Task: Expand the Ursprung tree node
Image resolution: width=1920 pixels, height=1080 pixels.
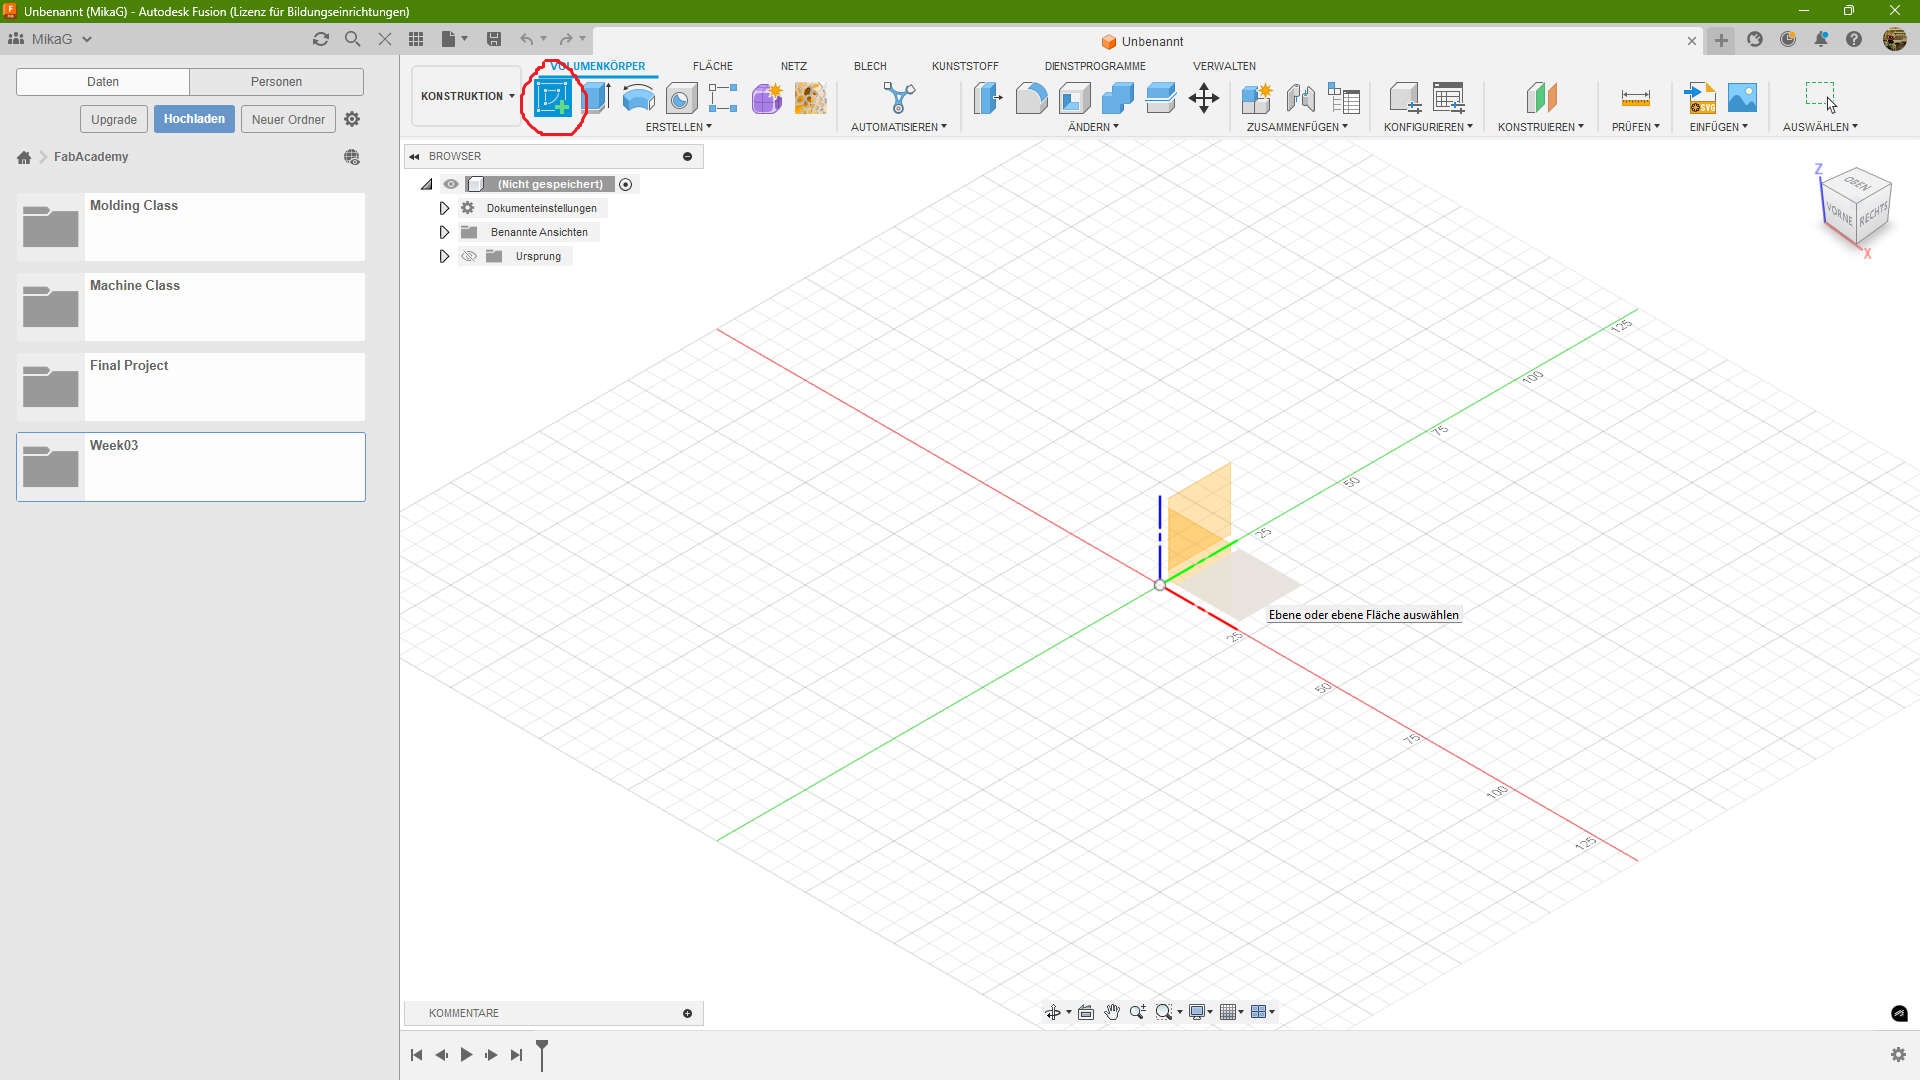Action: point(444,256)
